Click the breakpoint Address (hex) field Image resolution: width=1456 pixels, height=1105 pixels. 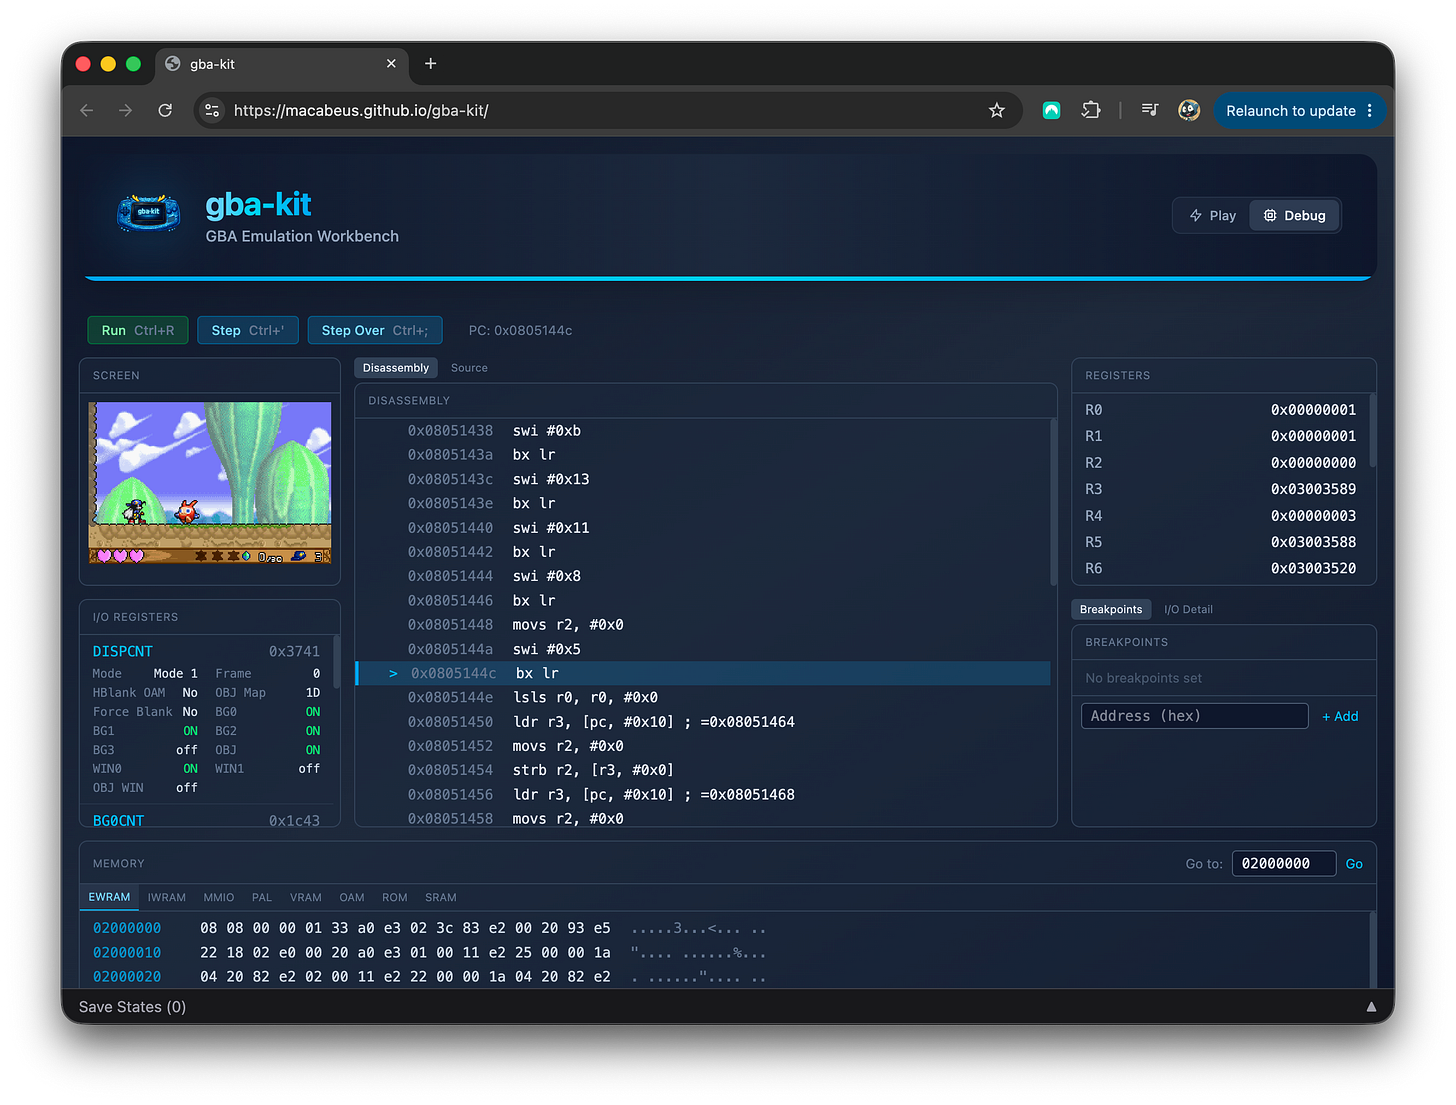(x=1195, y=716)
